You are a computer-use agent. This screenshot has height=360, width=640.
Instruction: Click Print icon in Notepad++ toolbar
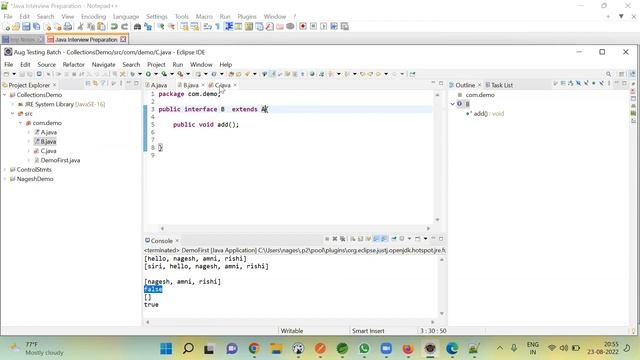[68, 27]
